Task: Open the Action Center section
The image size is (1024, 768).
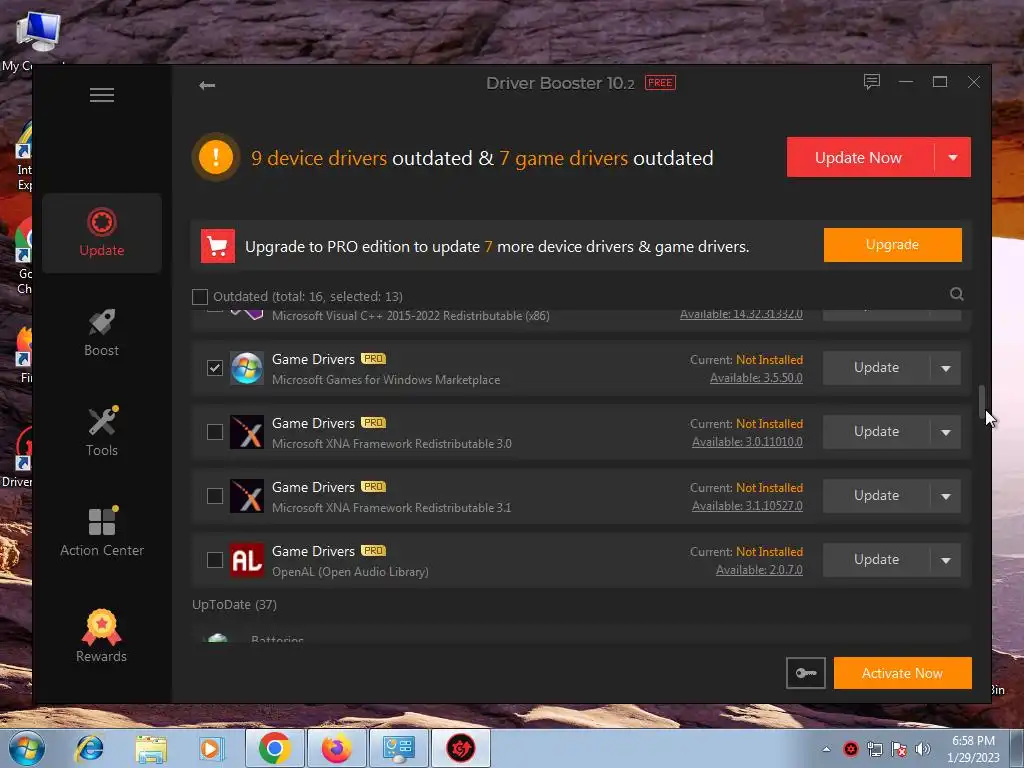Action: tap(102, 532)
